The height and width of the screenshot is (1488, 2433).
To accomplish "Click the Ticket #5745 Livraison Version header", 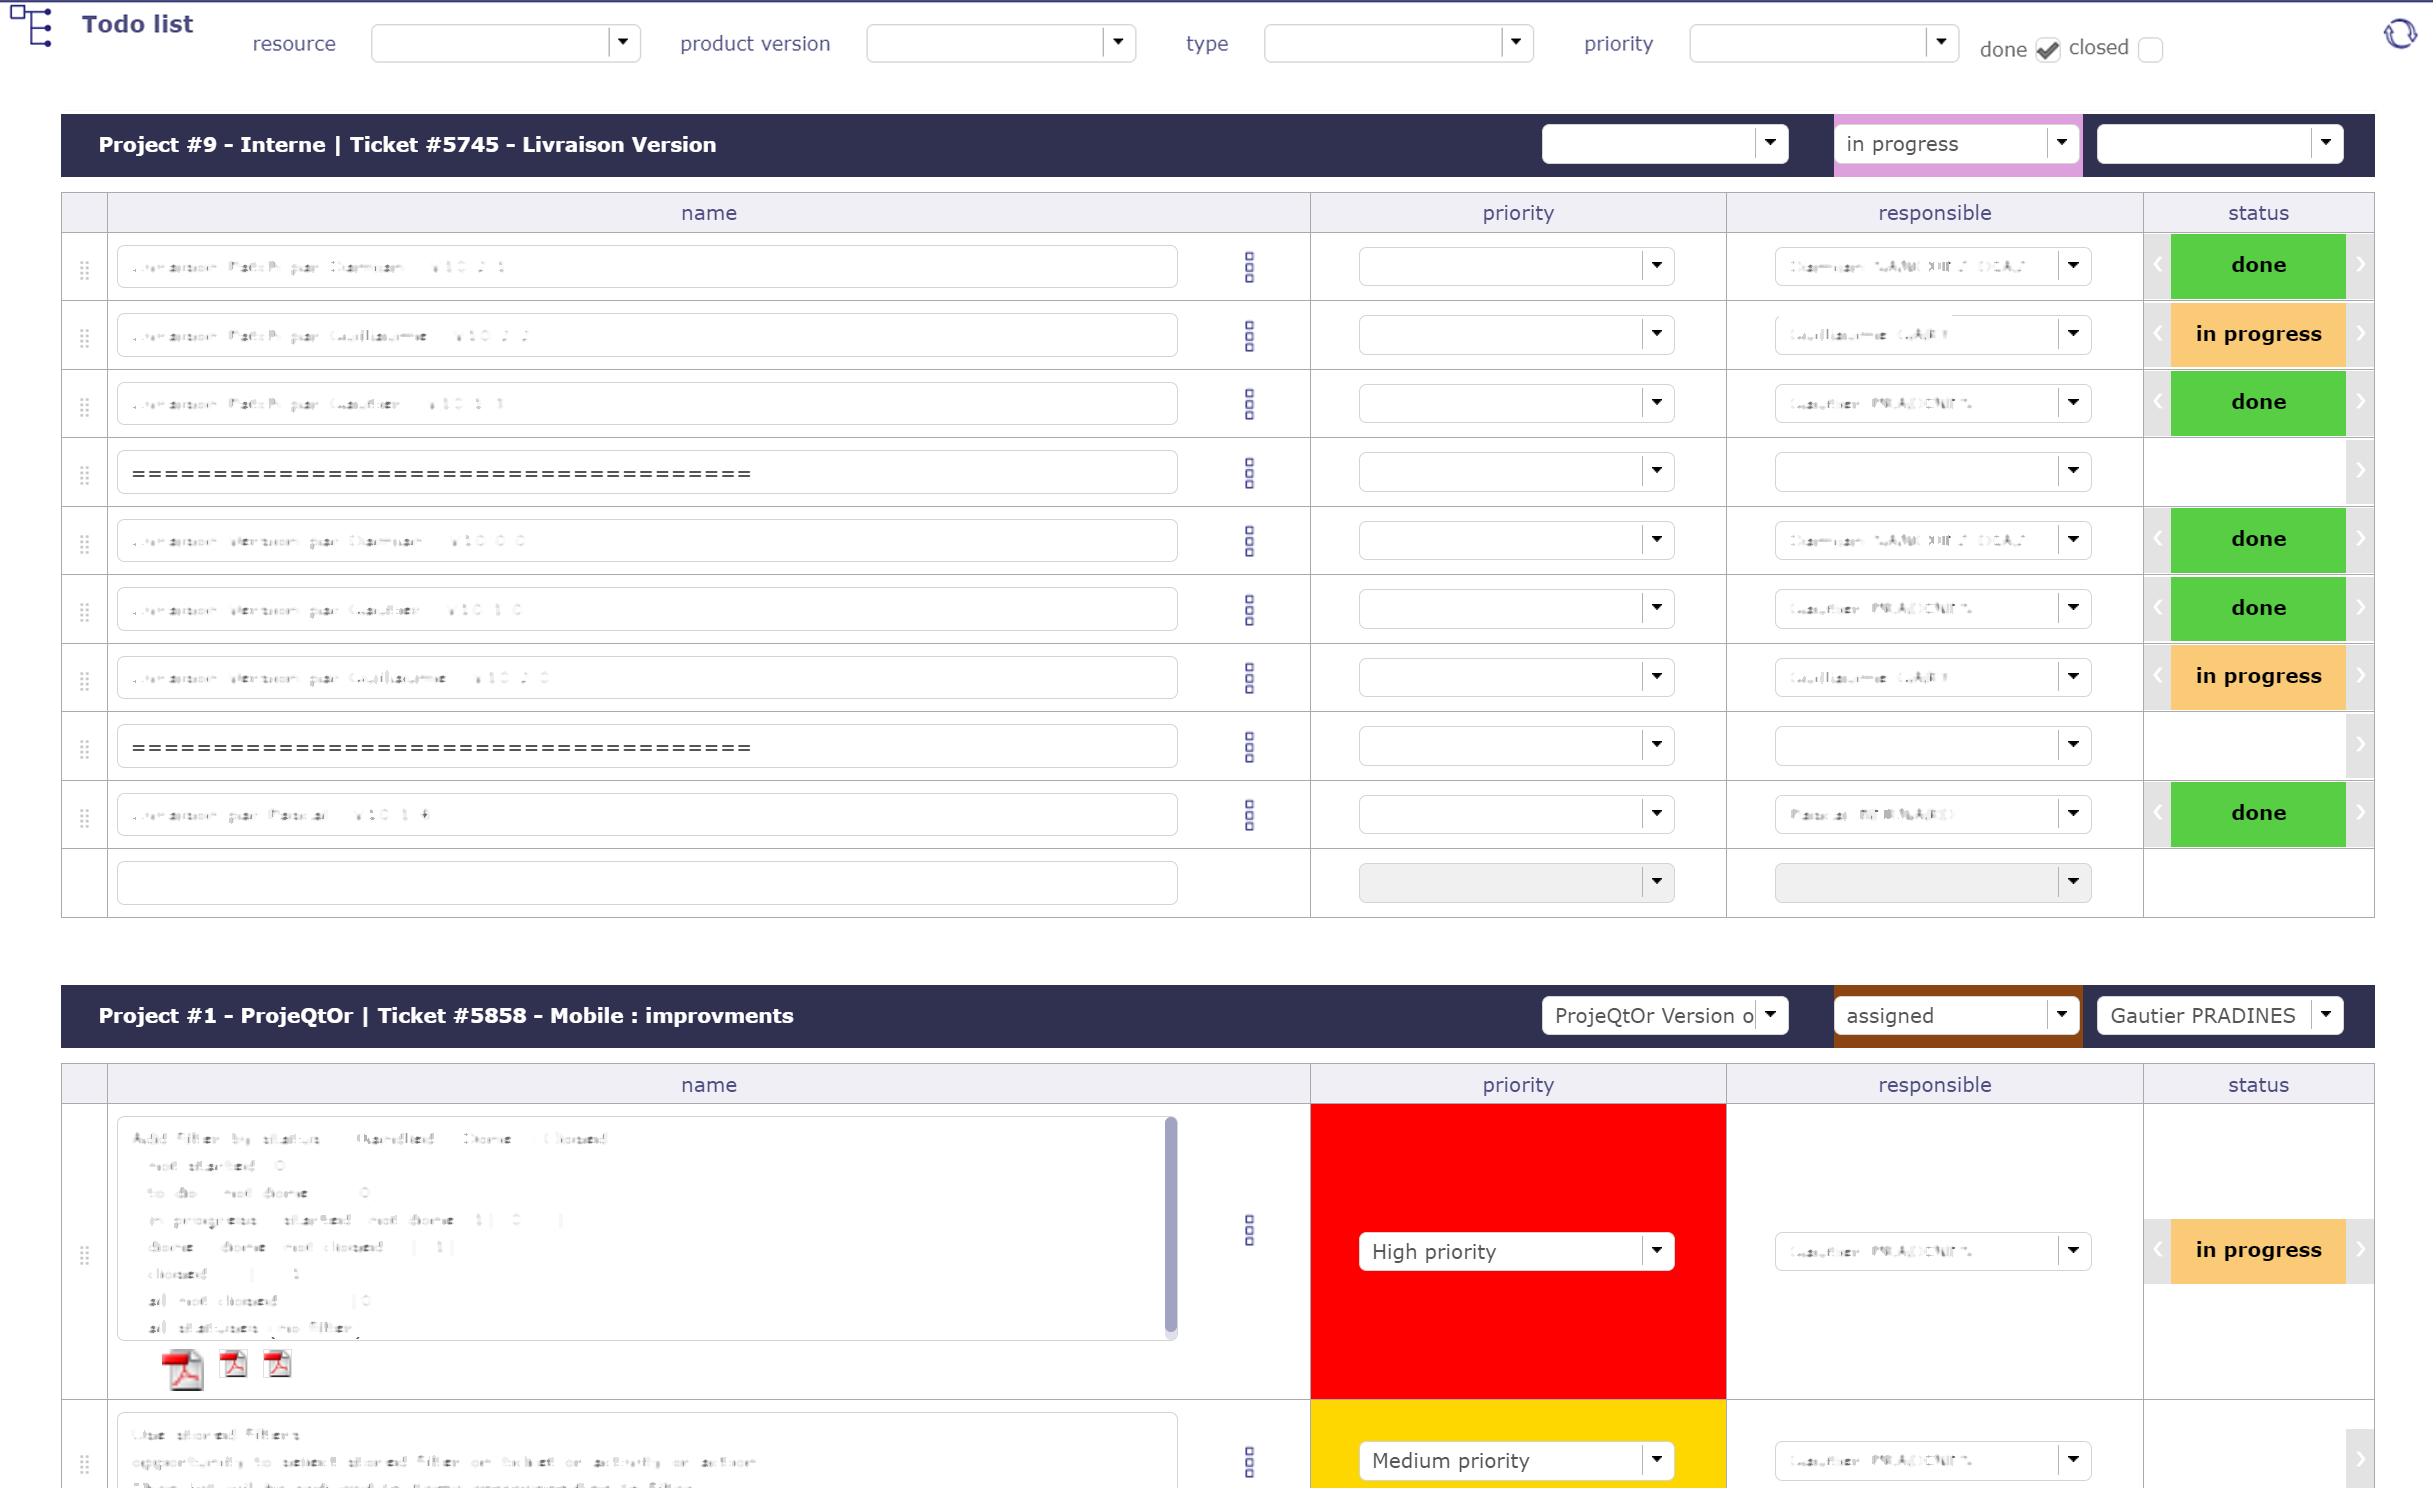I will coord(407,144).
